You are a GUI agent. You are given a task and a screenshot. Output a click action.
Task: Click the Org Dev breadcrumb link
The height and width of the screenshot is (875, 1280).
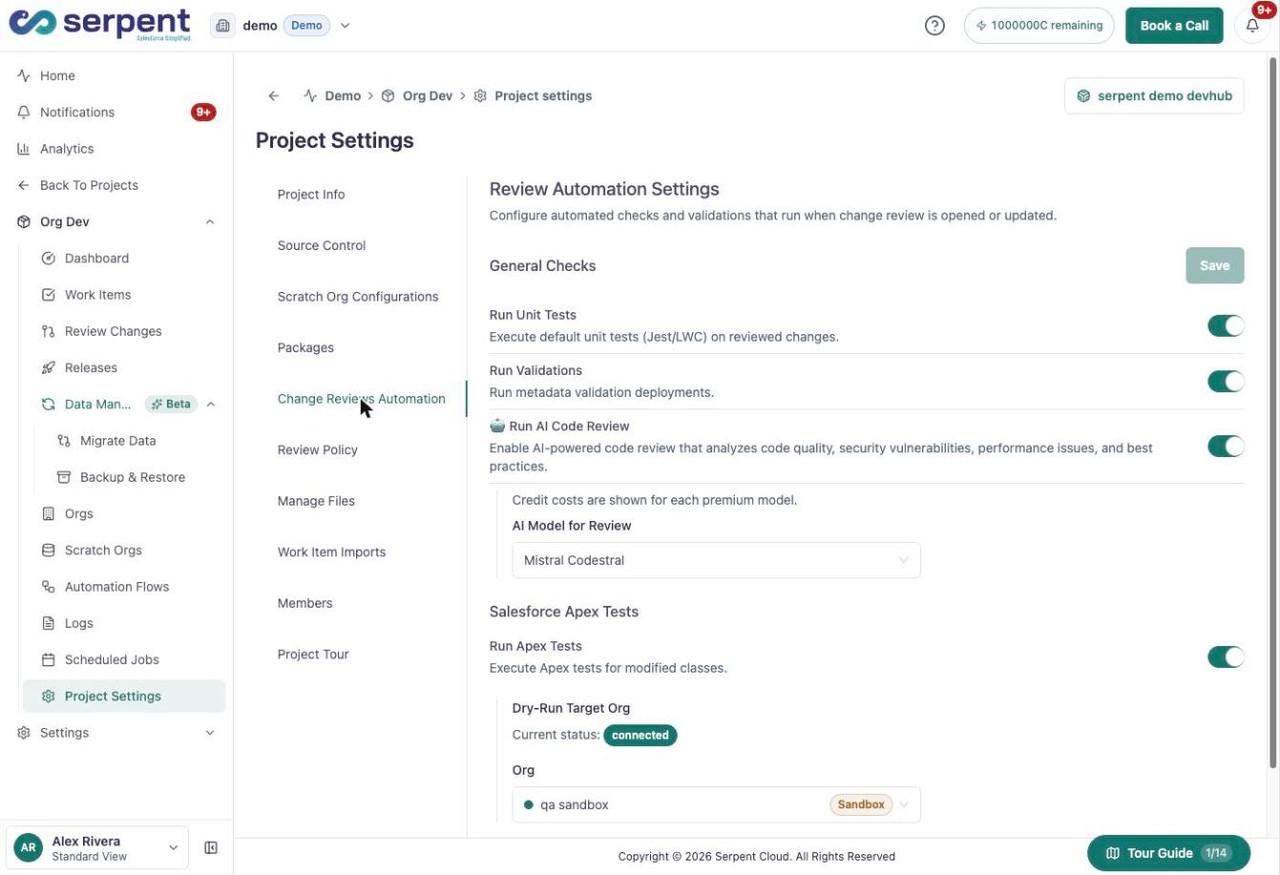(428, 96)
